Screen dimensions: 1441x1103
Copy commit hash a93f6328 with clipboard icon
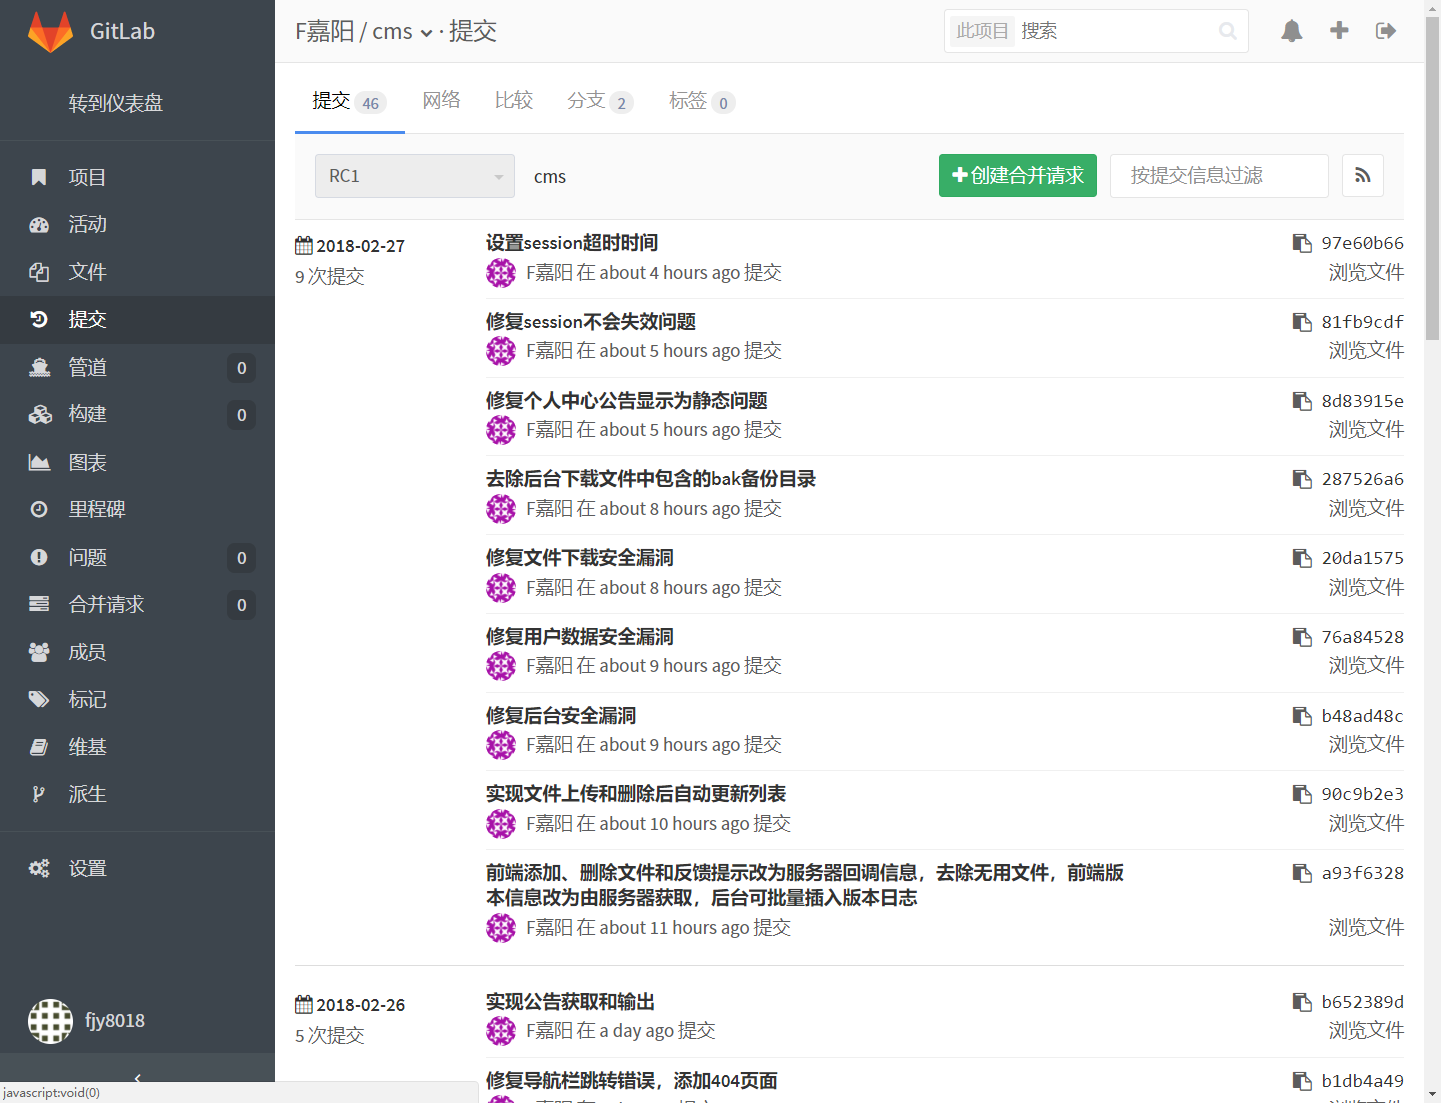point(1301,873)
